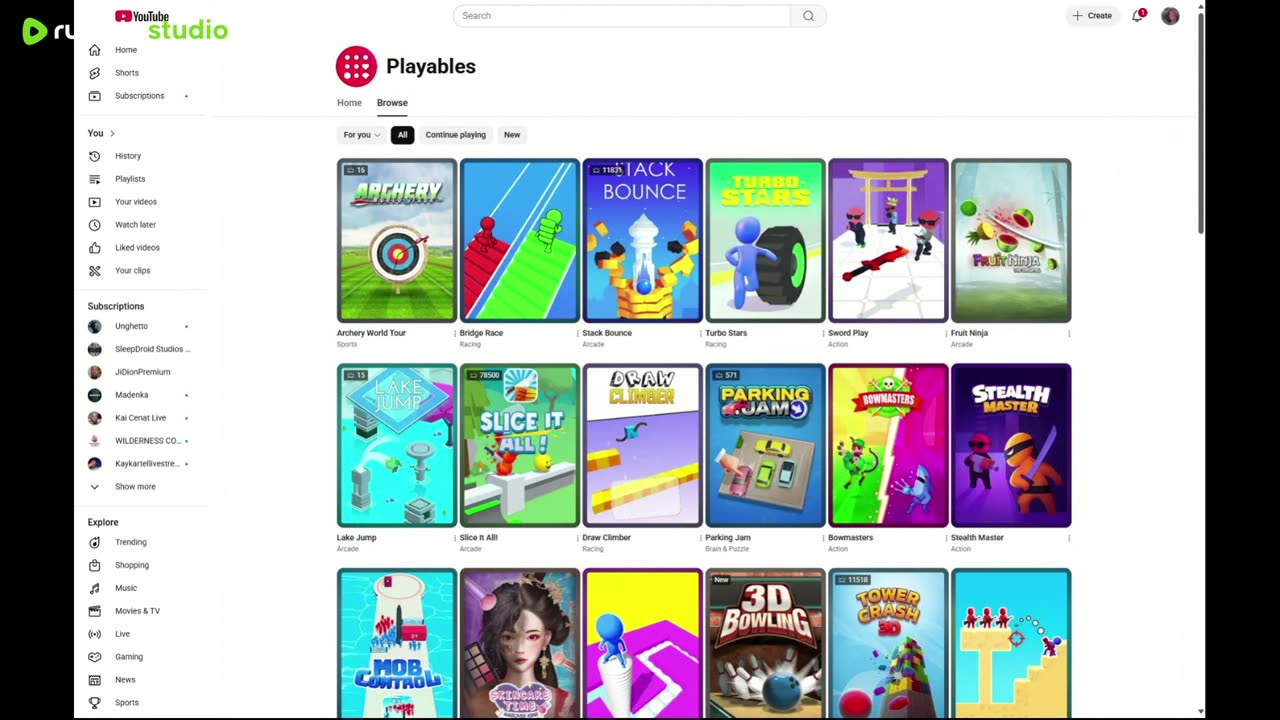Expand the For you dropdown filter
Viewport: 1280px width, 720px height.
coord(361,135)
